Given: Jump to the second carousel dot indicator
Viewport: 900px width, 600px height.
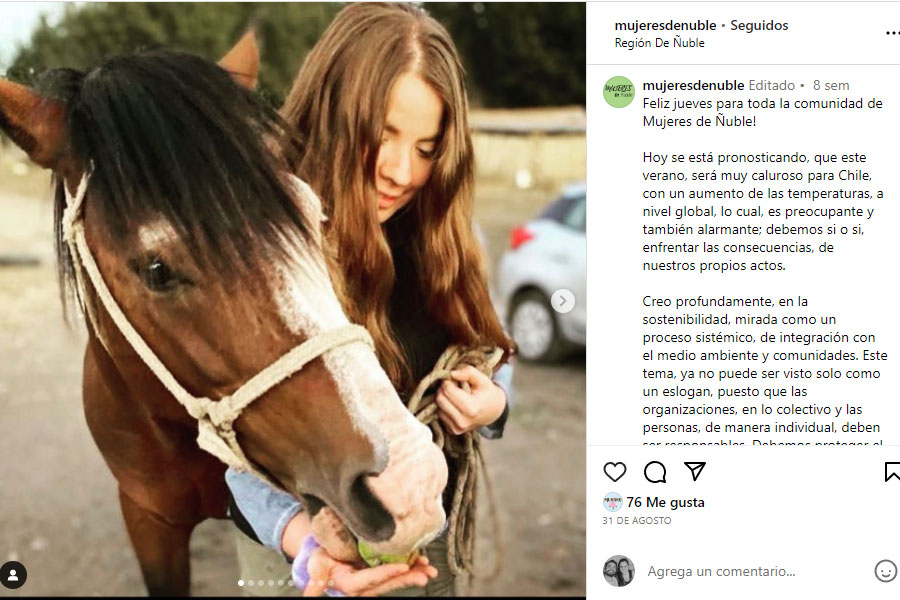Looking at the screenshot, I should [250, 582].
